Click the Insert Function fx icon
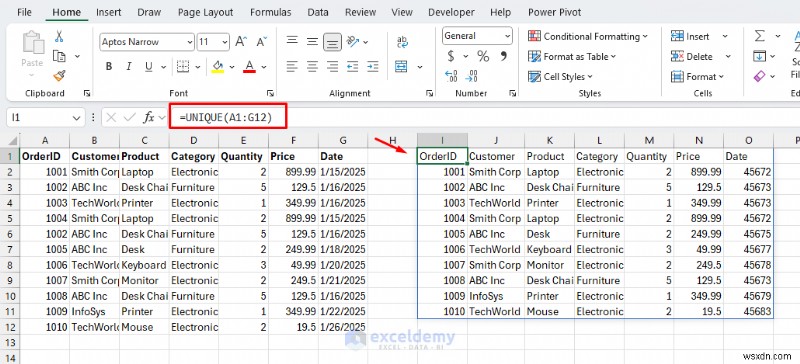Viewport: 800px width, 364px height. [x=148, y=117]
